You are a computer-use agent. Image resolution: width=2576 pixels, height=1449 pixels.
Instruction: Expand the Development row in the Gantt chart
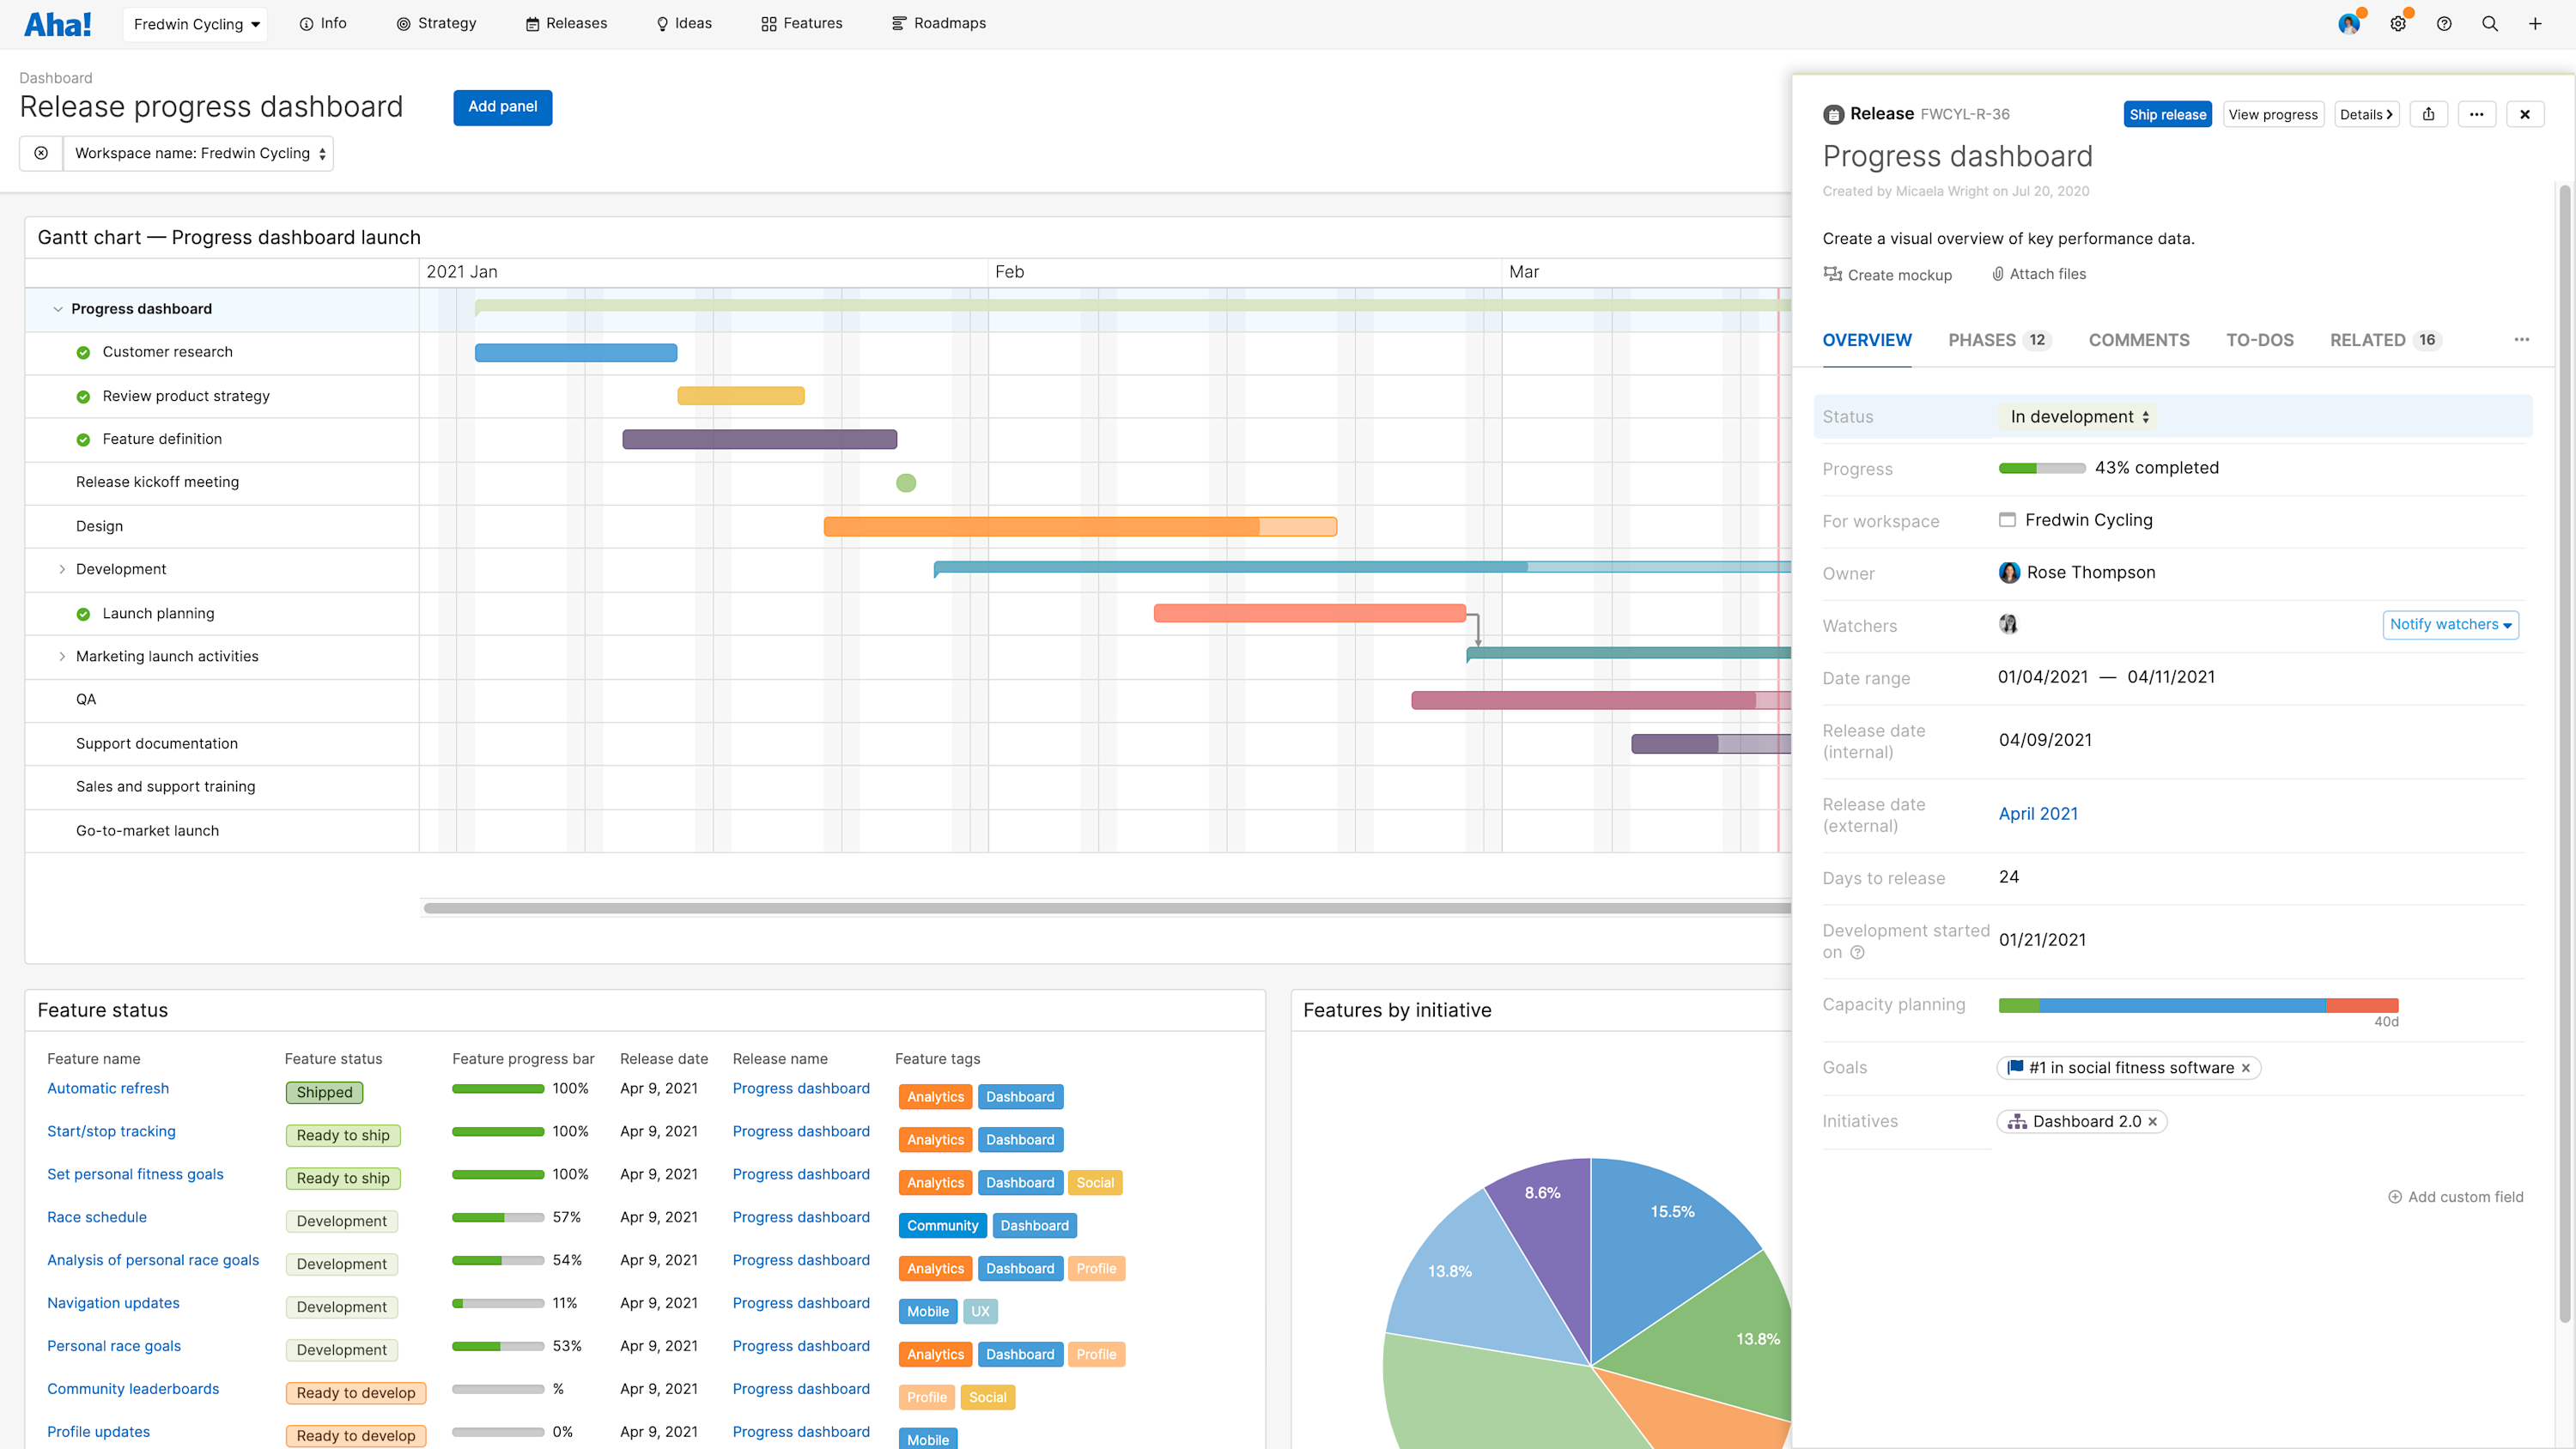[x=62, y=569]
